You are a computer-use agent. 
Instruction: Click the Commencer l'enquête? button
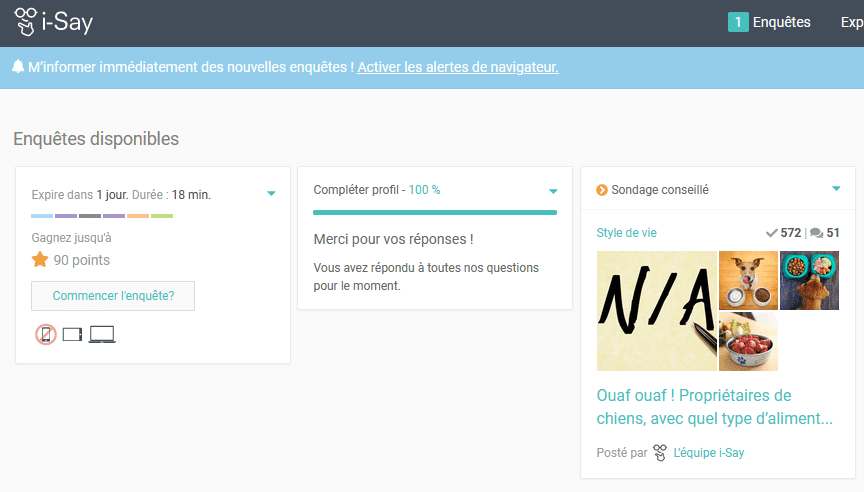pyautogui.click(x=113, y=296)
